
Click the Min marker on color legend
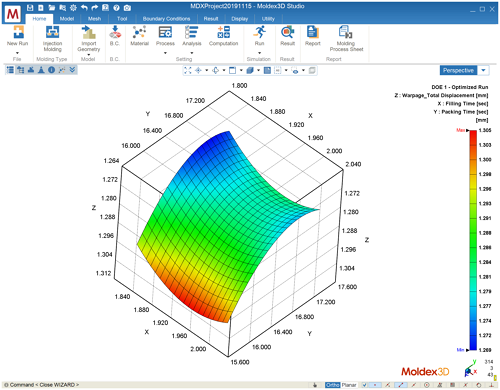[463, 350]
